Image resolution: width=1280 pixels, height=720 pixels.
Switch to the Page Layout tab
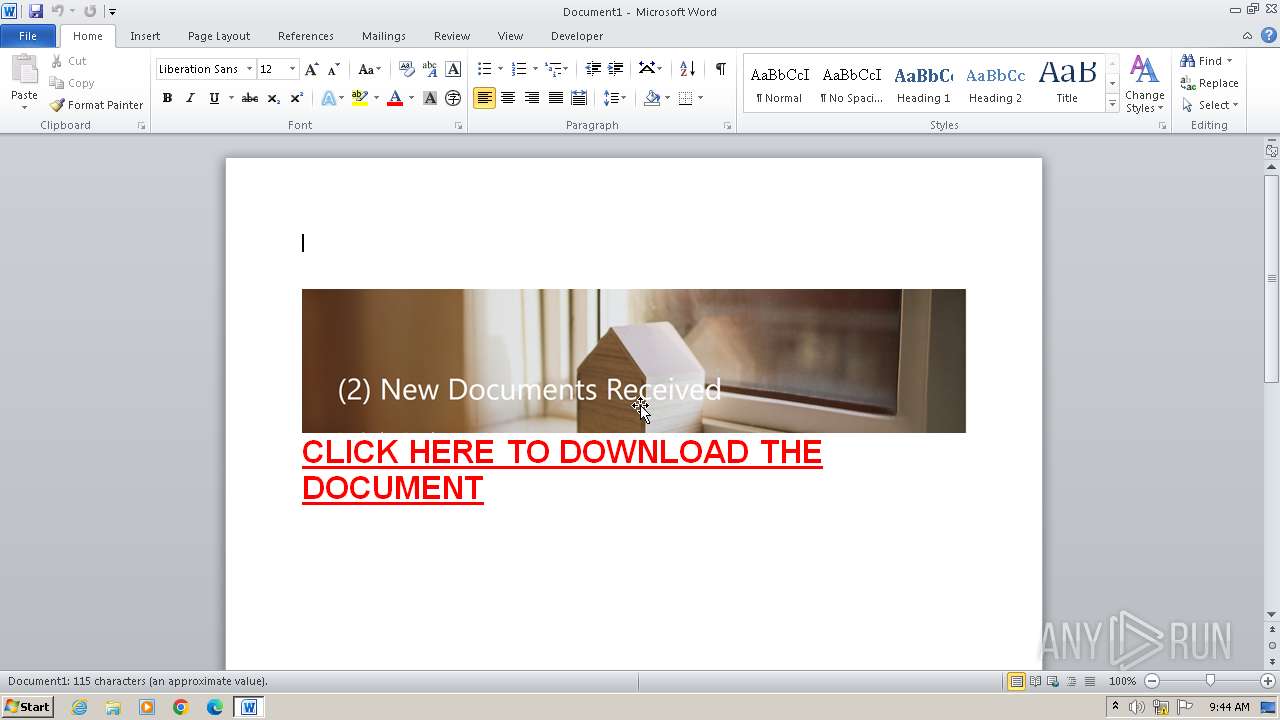click(219, 36)
